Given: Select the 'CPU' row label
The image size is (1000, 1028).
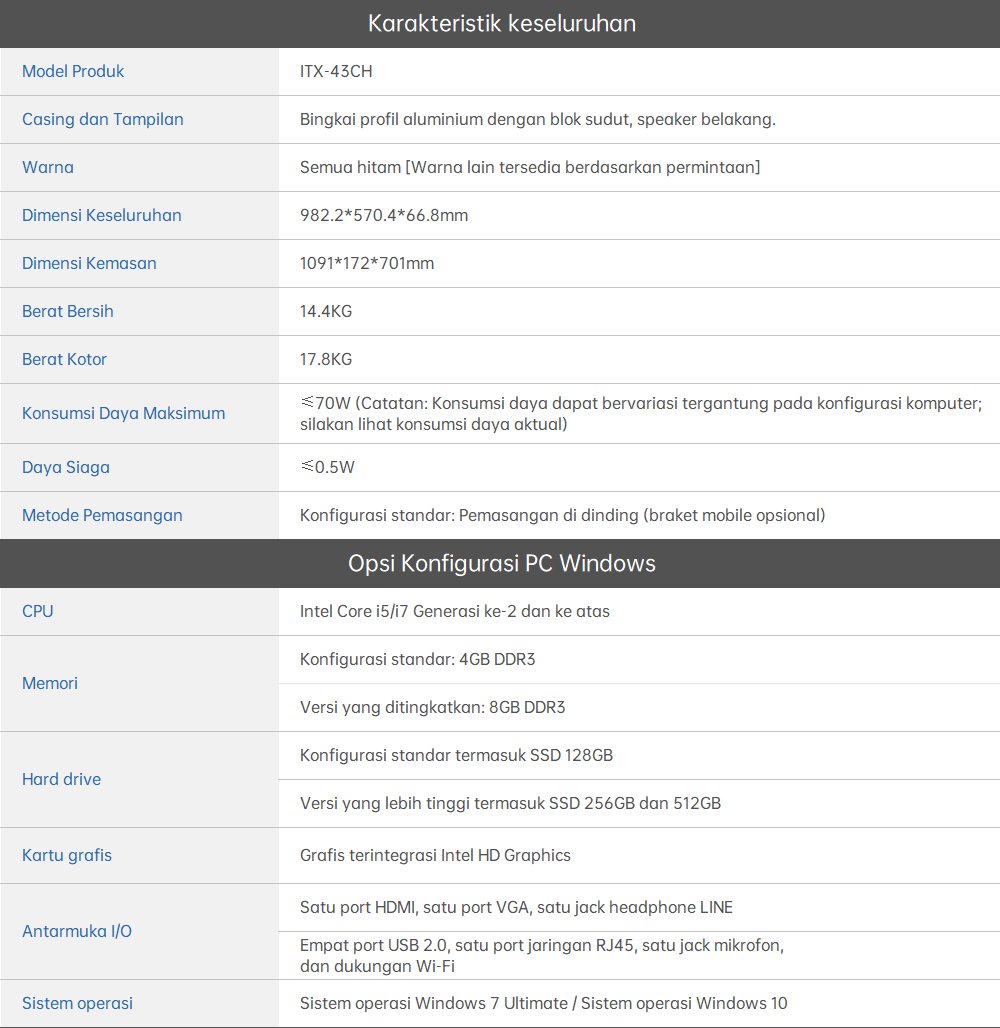Looking at the screenshot, I should pyautogui.click(x=38, y=611).
